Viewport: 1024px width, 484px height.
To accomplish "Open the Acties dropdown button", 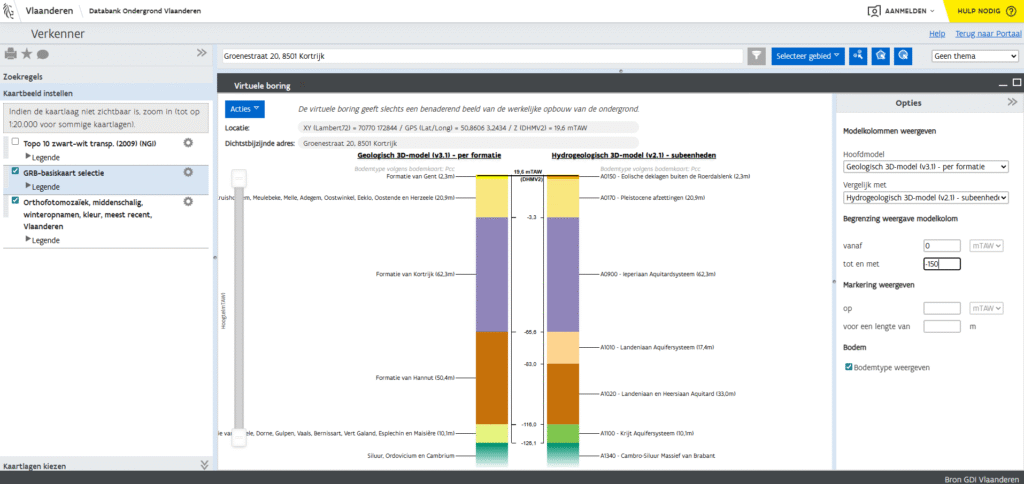I will 245,108.
